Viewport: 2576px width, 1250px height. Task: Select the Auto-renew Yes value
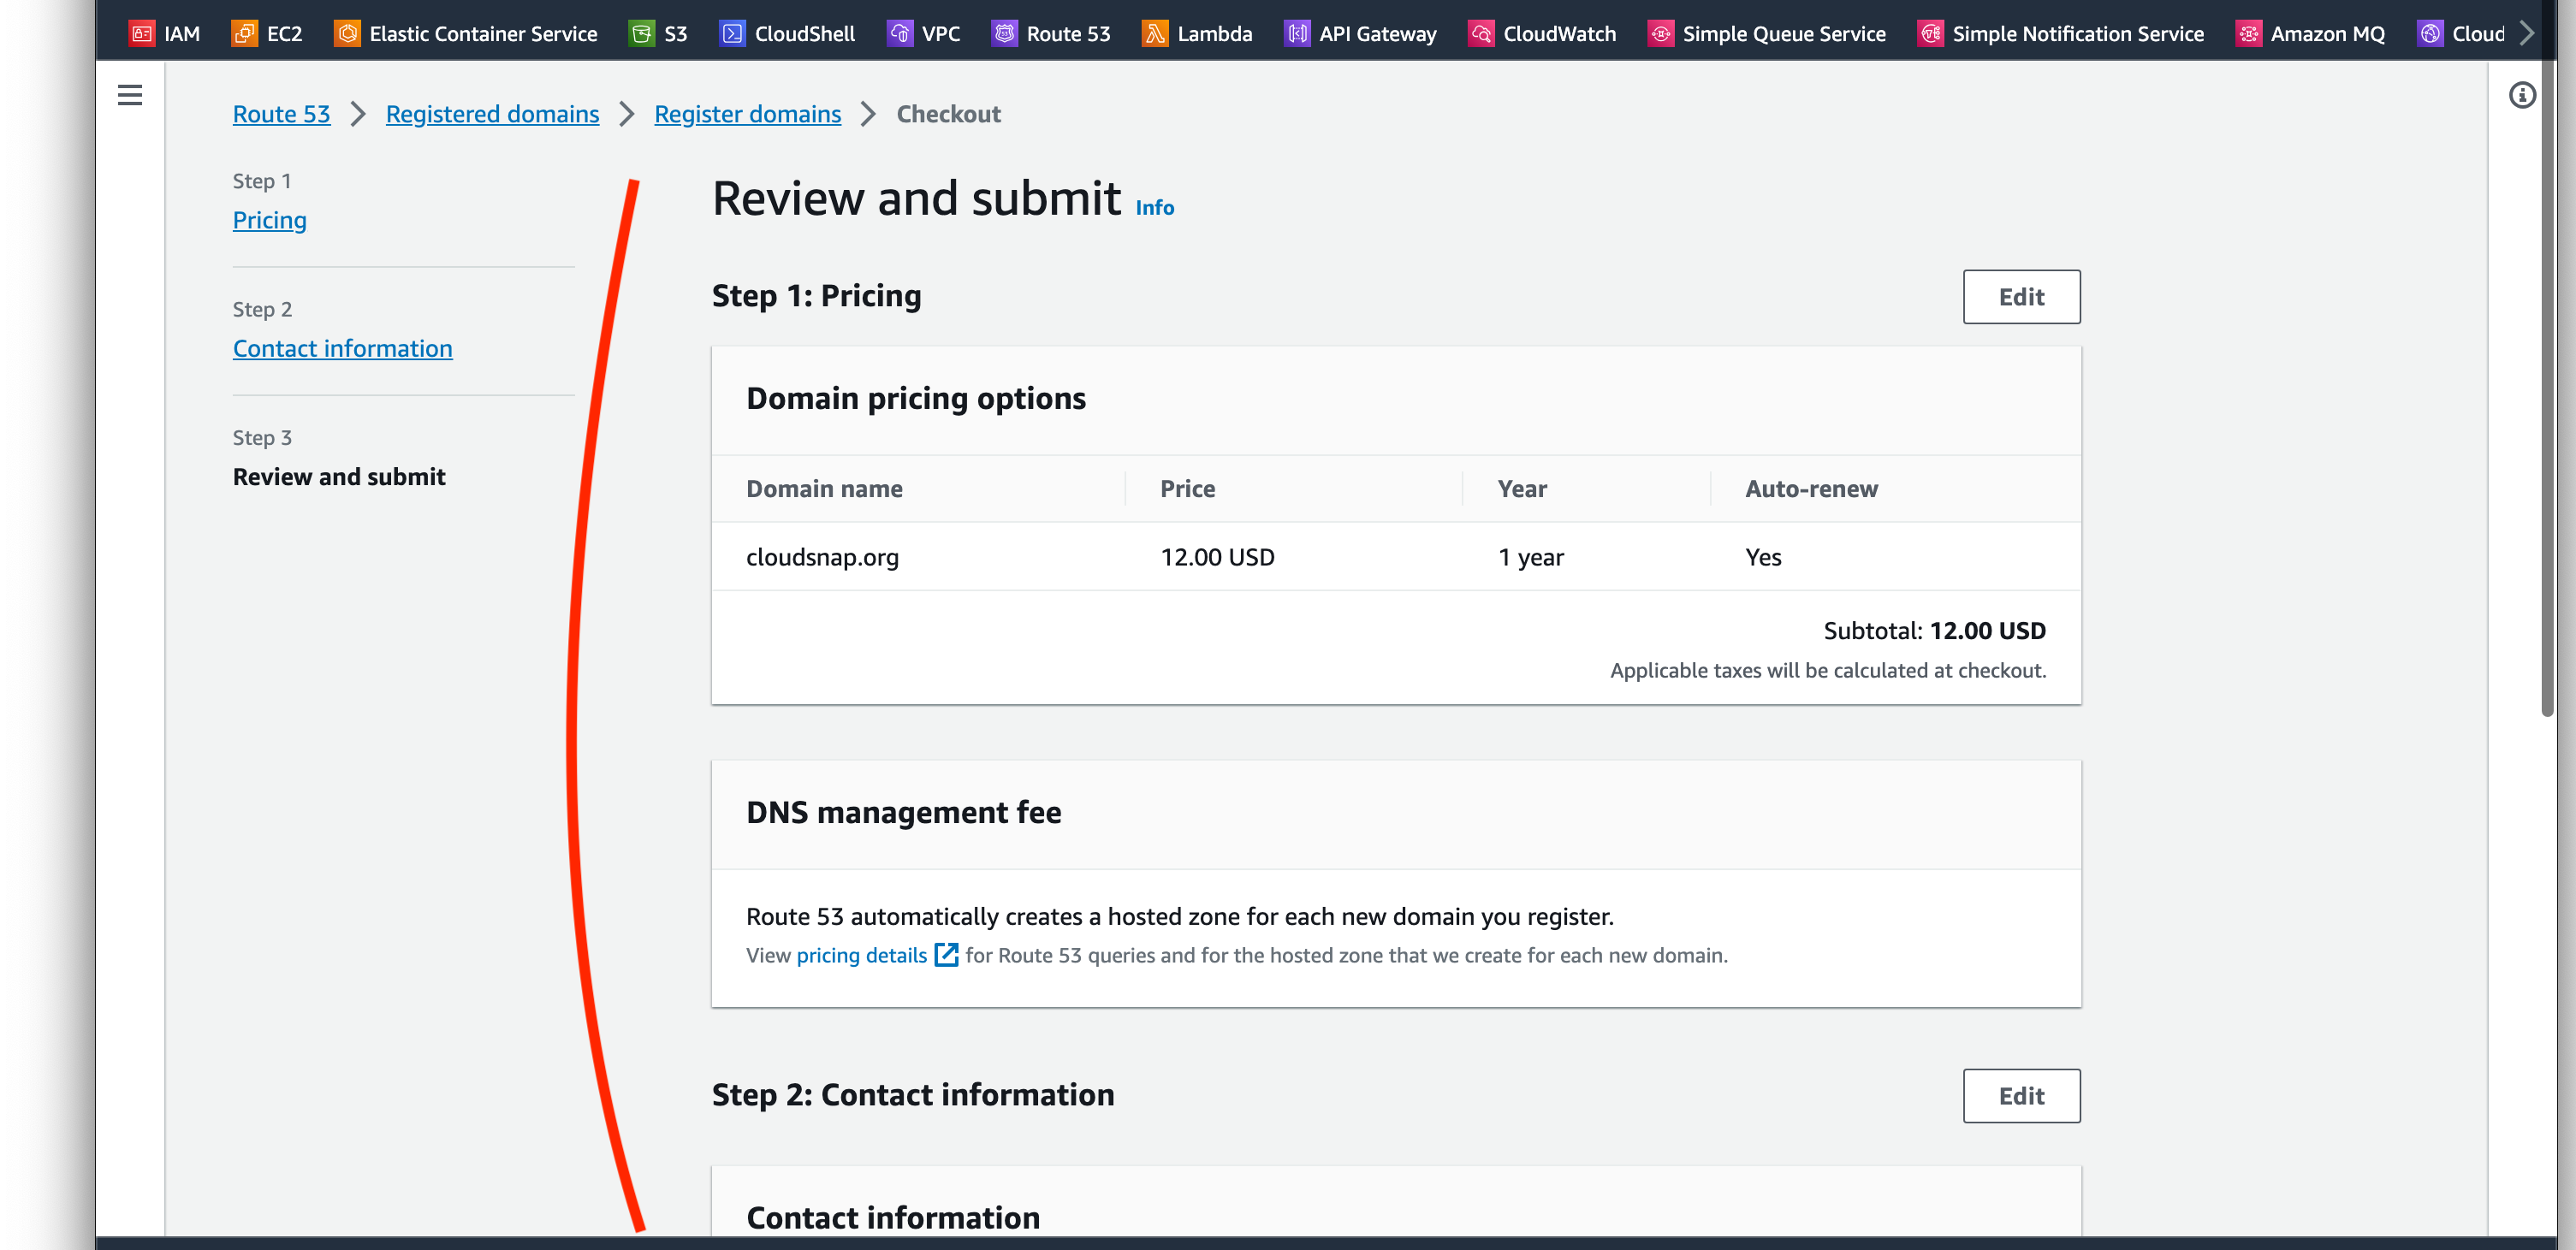(x=1763, y=557)
